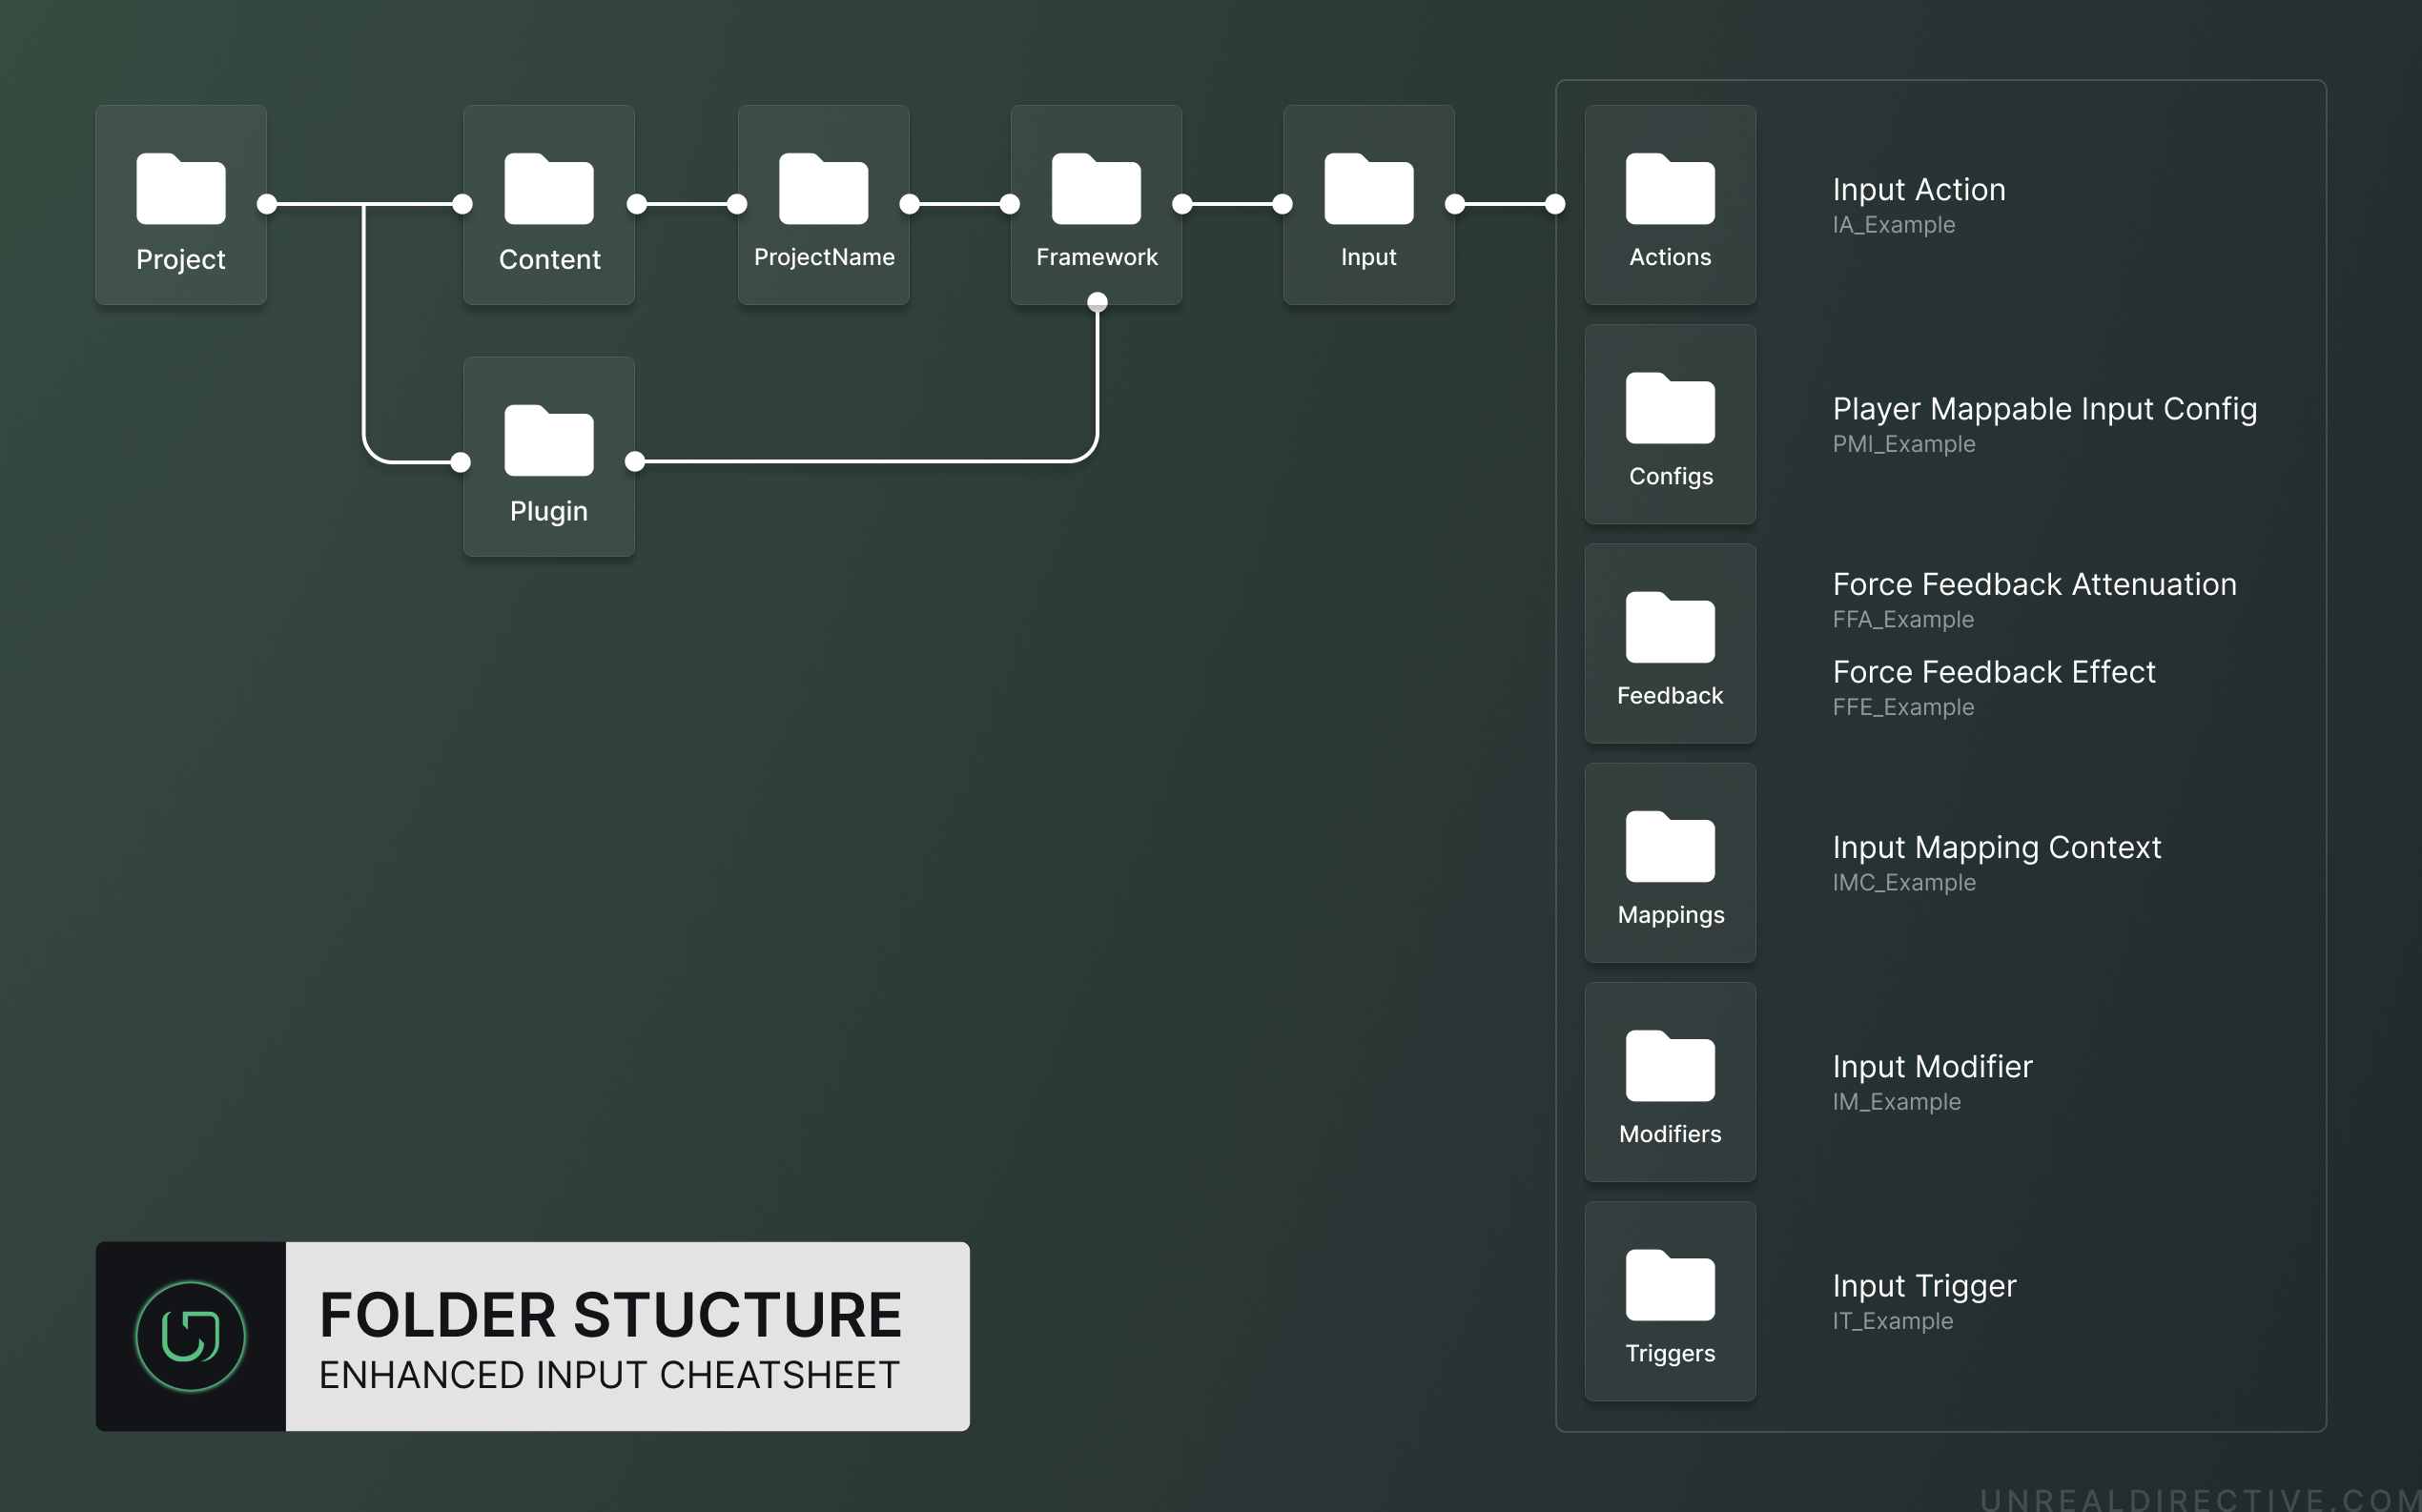
Task: Open the Mappings folder
Action: click(x=1669, y=847)
